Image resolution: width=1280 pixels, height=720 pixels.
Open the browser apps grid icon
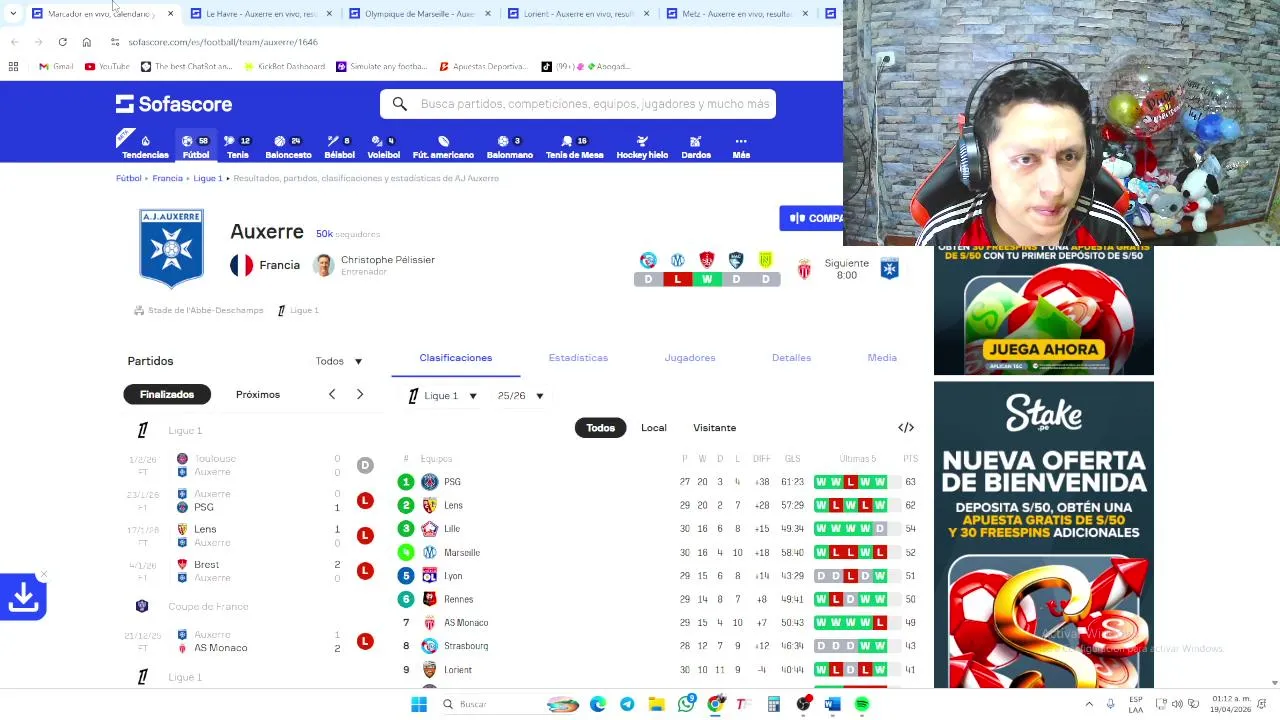pyautogui.click(x=13, y=66)
